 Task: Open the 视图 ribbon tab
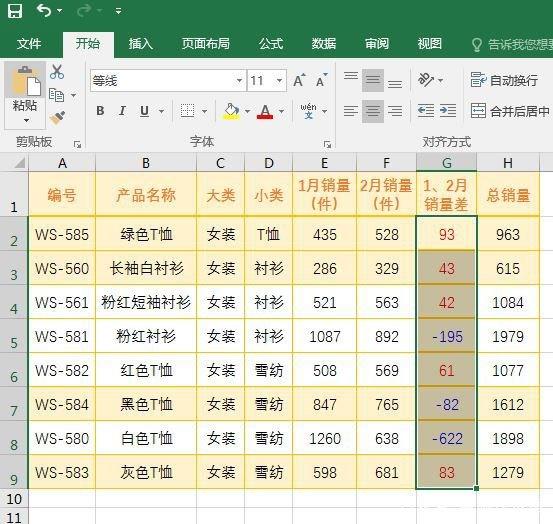[x=430, y=44]
